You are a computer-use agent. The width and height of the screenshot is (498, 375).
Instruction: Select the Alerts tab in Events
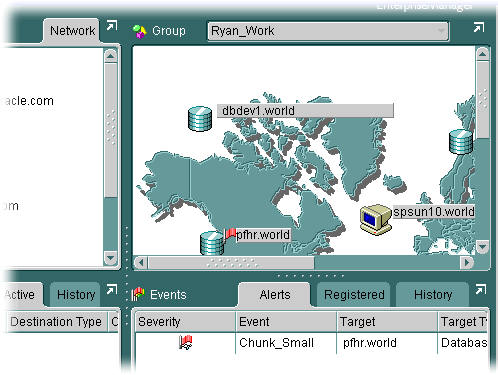tap(275, 295)
